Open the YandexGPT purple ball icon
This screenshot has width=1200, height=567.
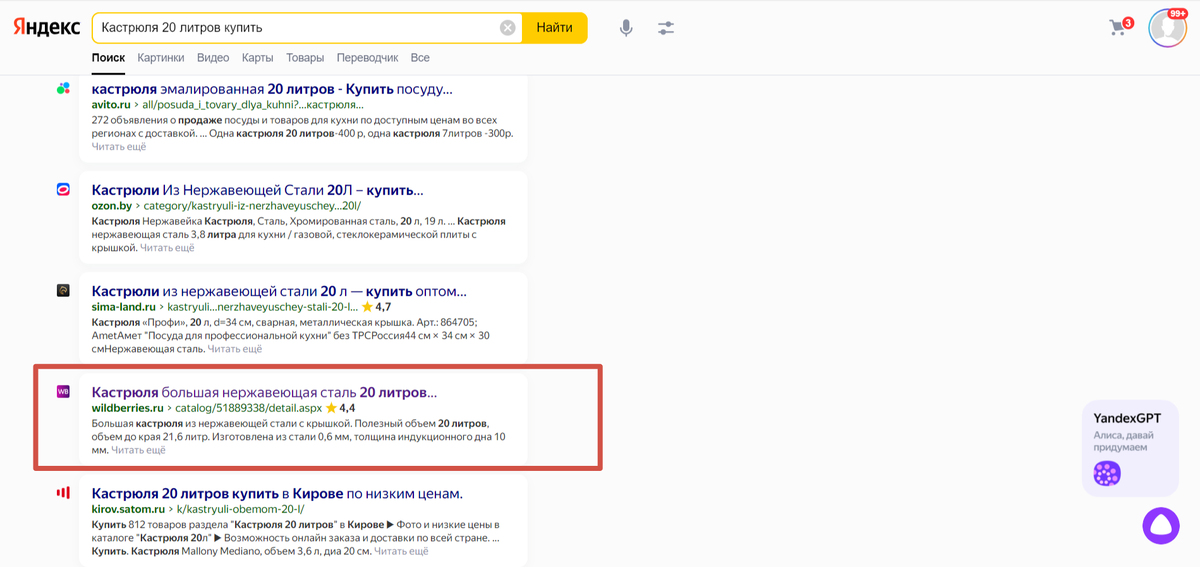(x=1107, y=473)
